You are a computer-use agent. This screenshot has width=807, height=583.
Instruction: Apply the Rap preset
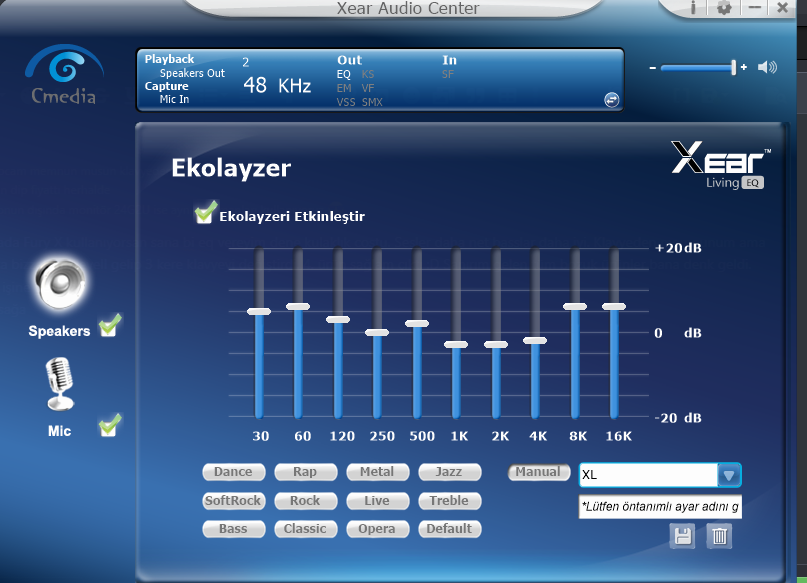click(306, 472)
